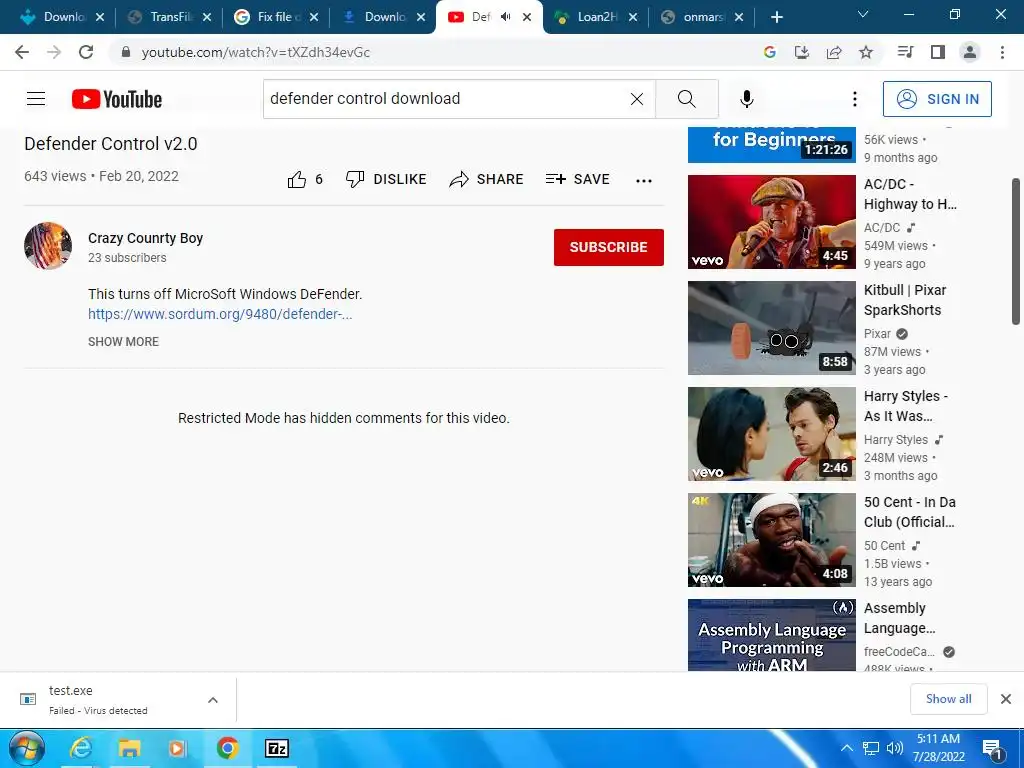Close the YouTube Def tab
The image size is (1024, 768).
click(527, 17)
